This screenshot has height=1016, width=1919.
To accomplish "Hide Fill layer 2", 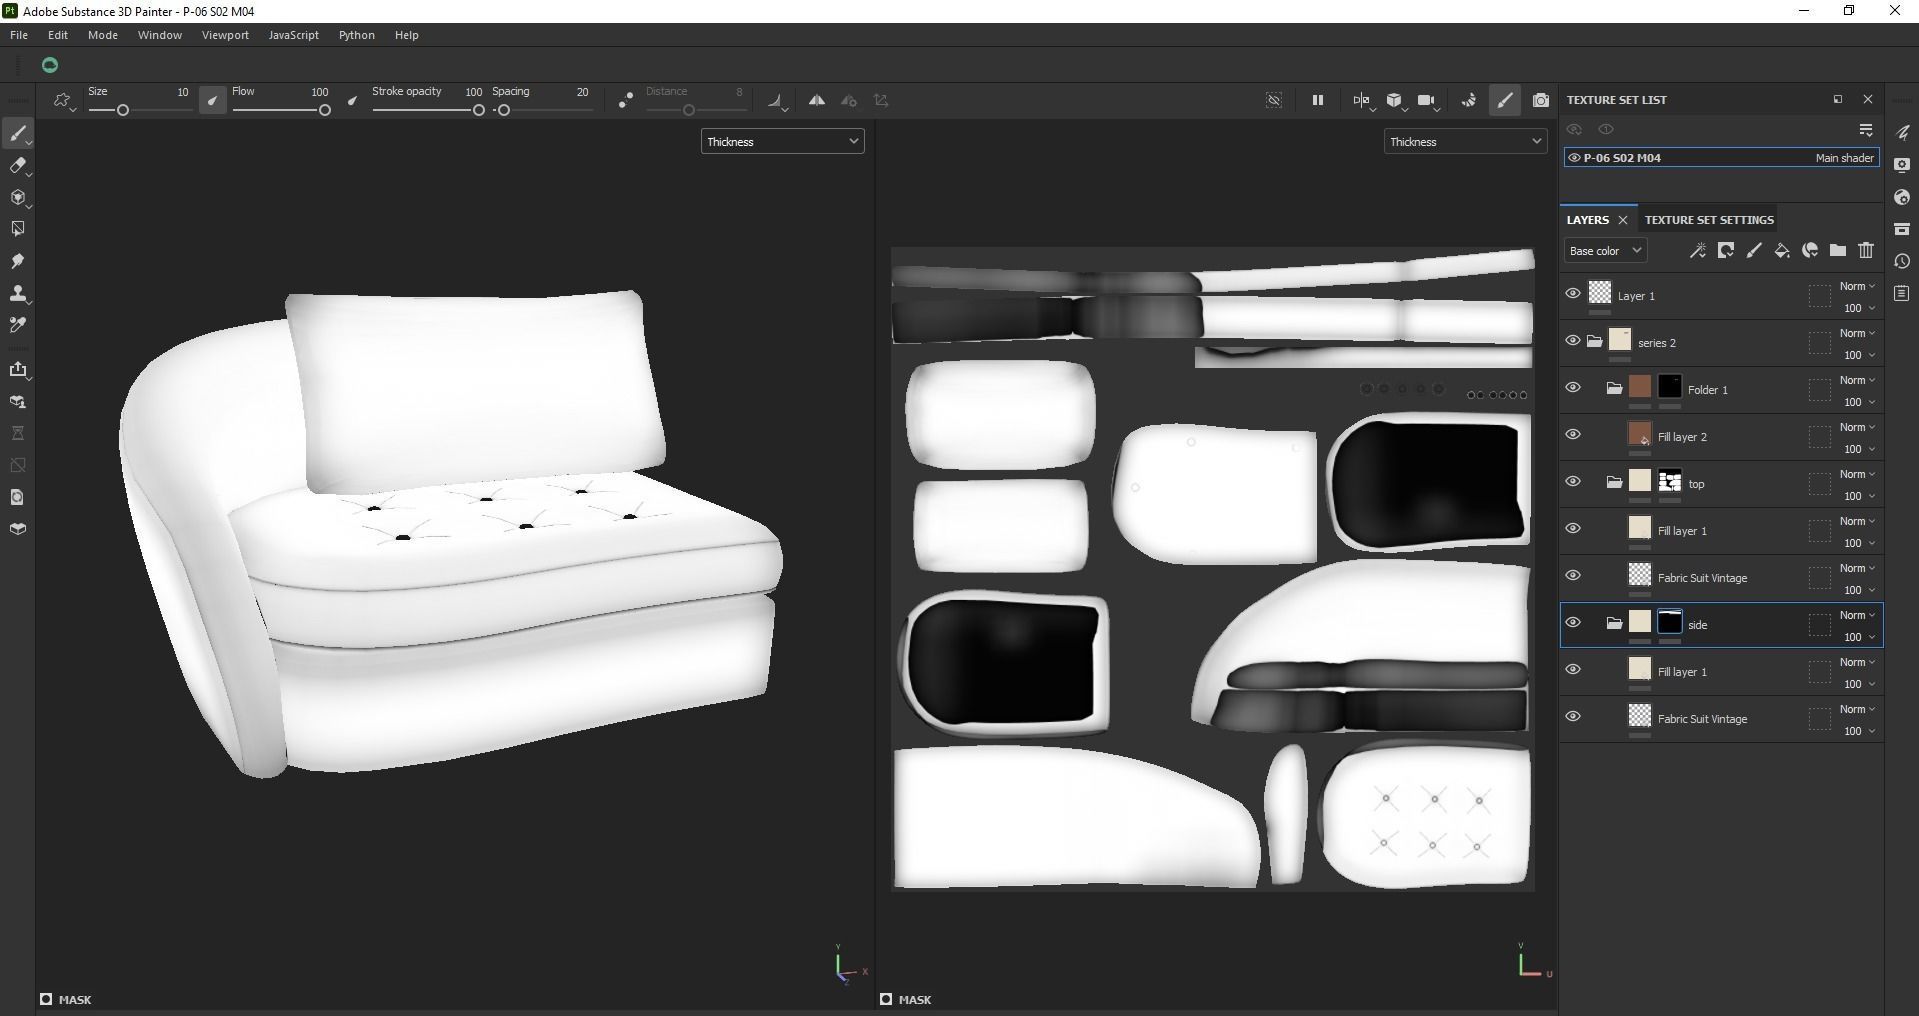I will coord(1573,435).
